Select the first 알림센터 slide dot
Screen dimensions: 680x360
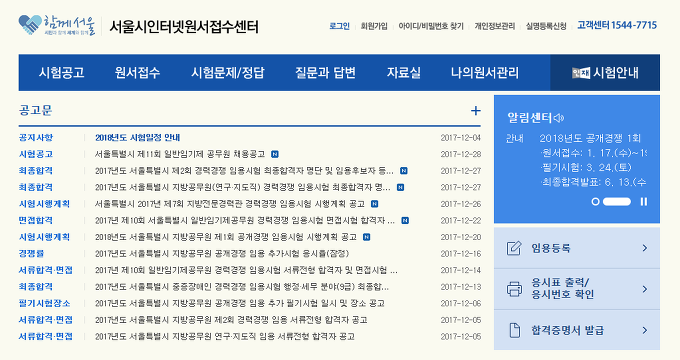(595, 201)
